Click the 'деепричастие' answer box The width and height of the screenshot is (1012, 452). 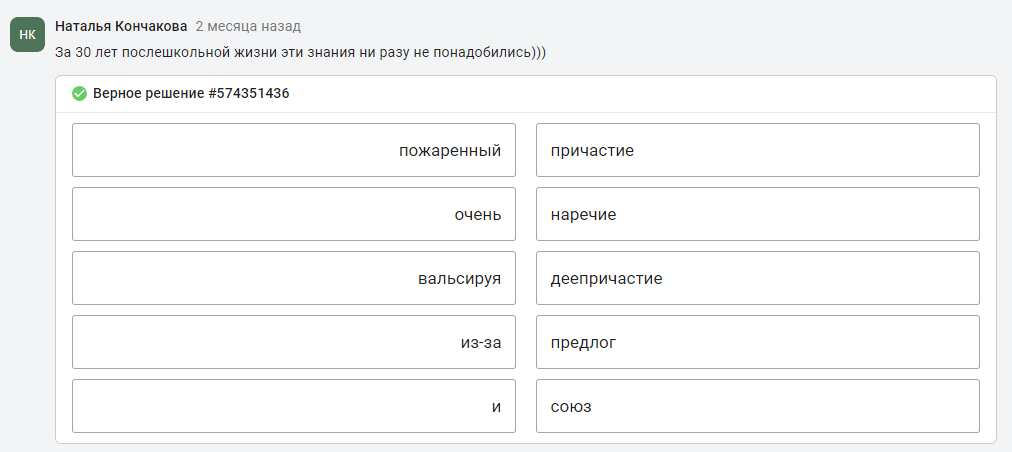point(758,278)
